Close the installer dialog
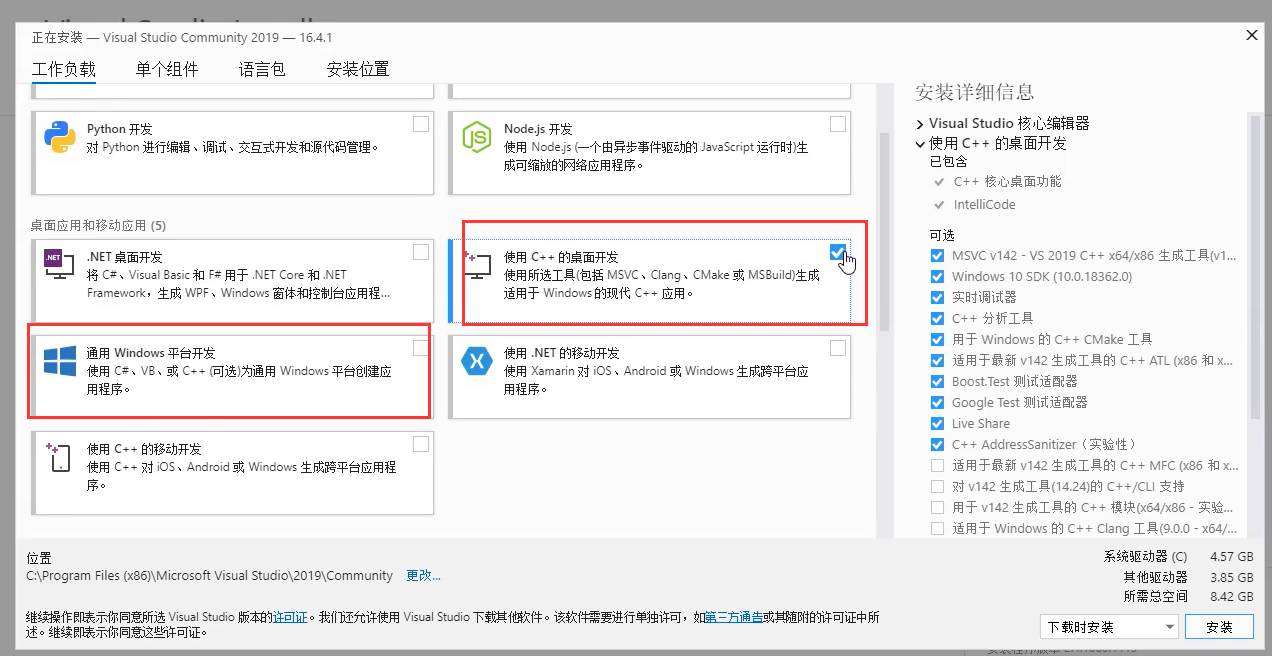 pos(1251,35)
